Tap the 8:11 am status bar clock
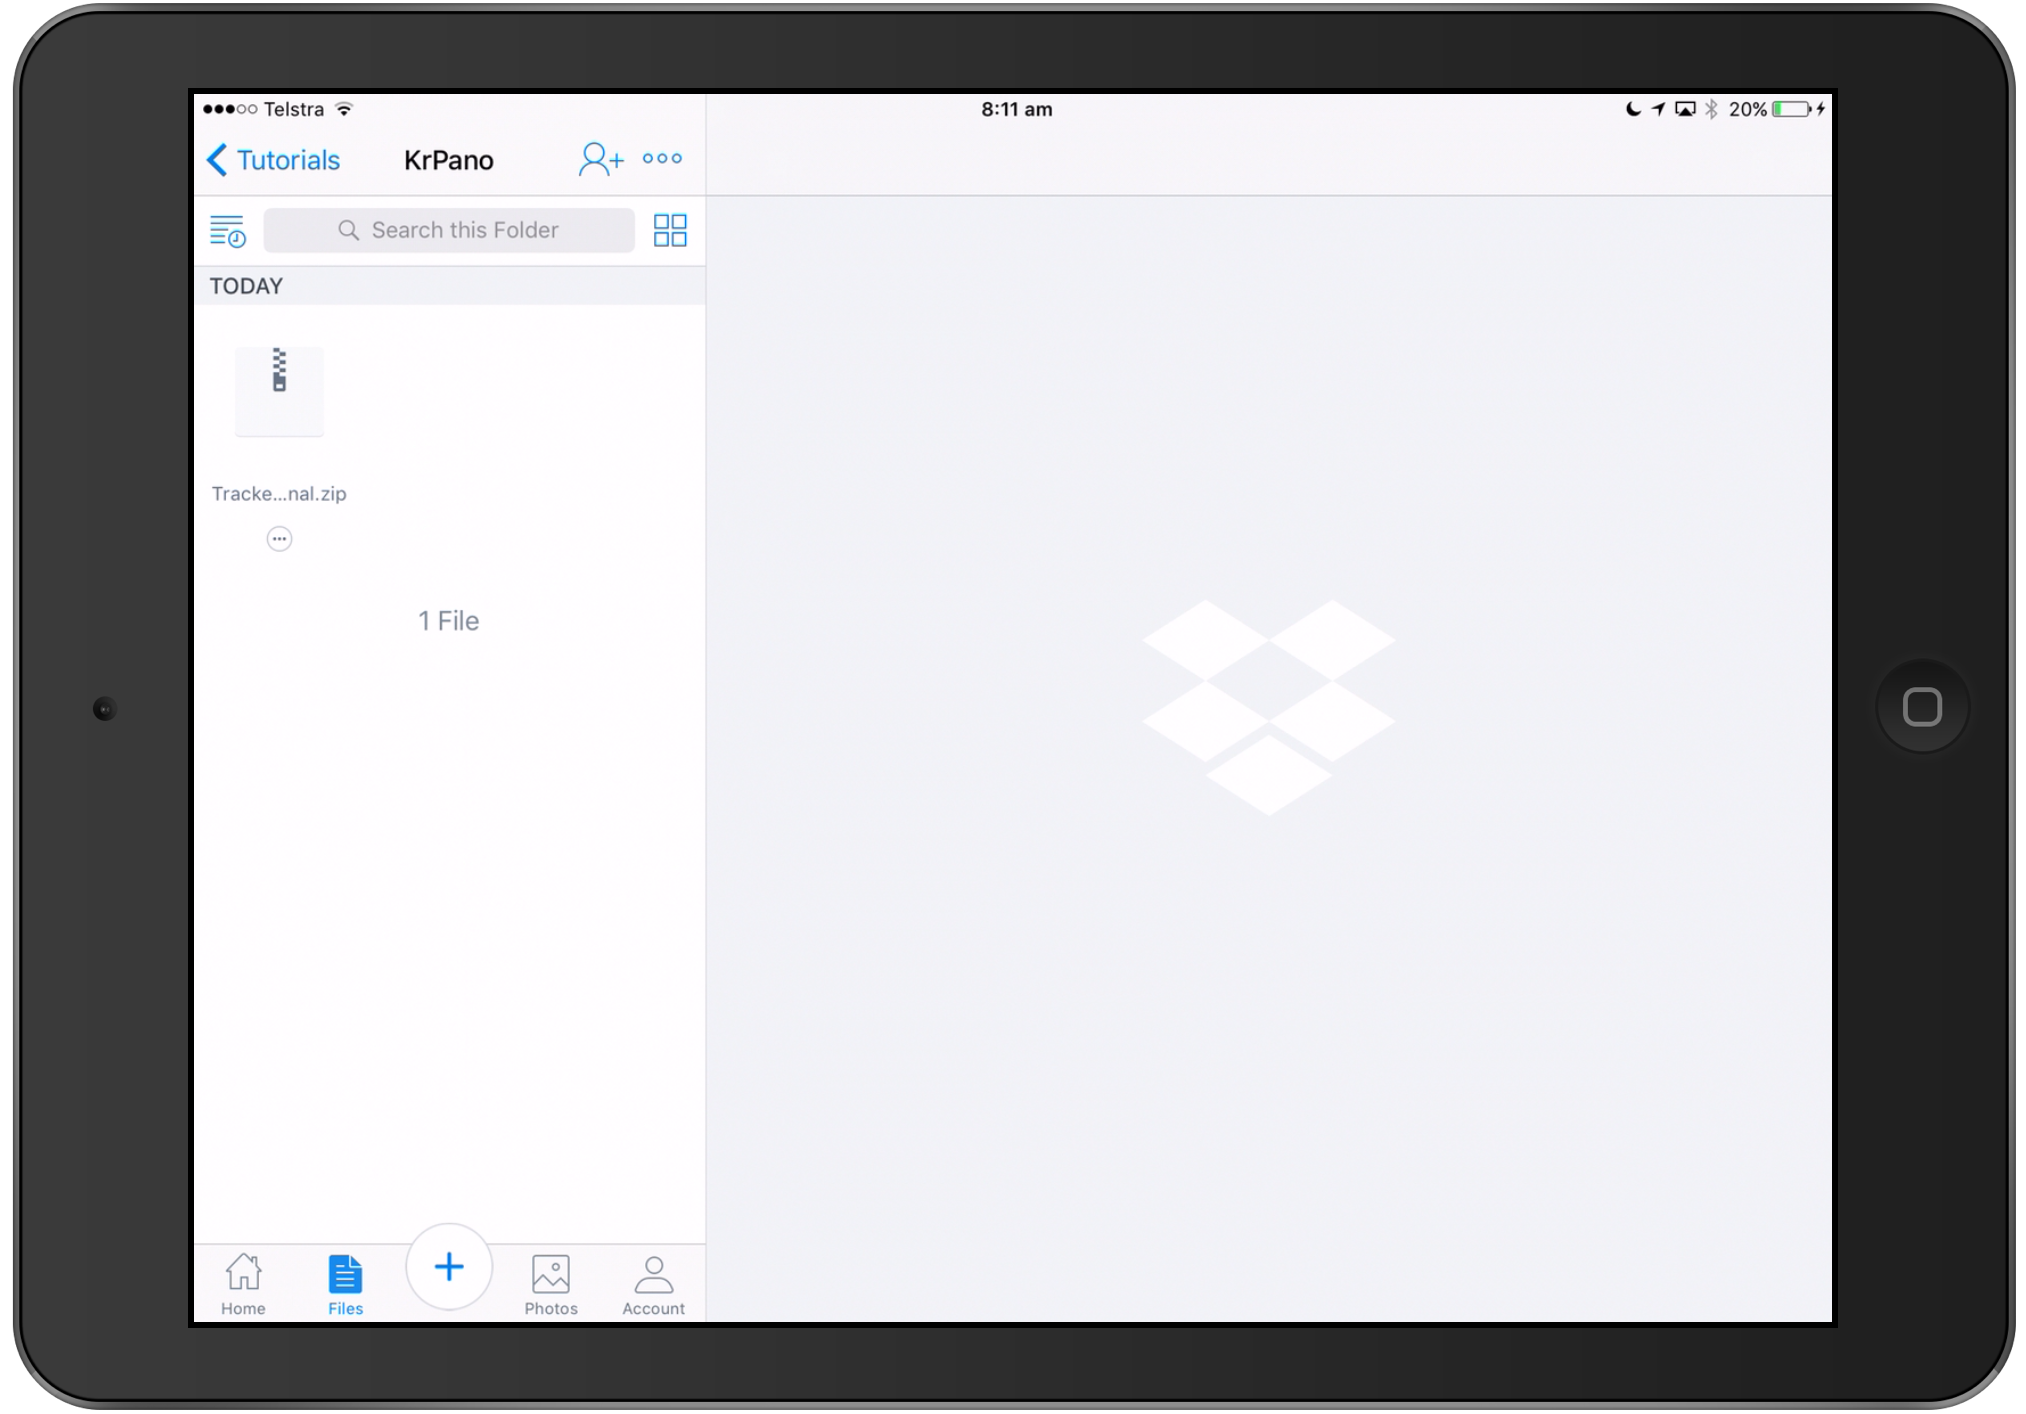Viewport: 2026px width, 1414px height. (1016, 109)
